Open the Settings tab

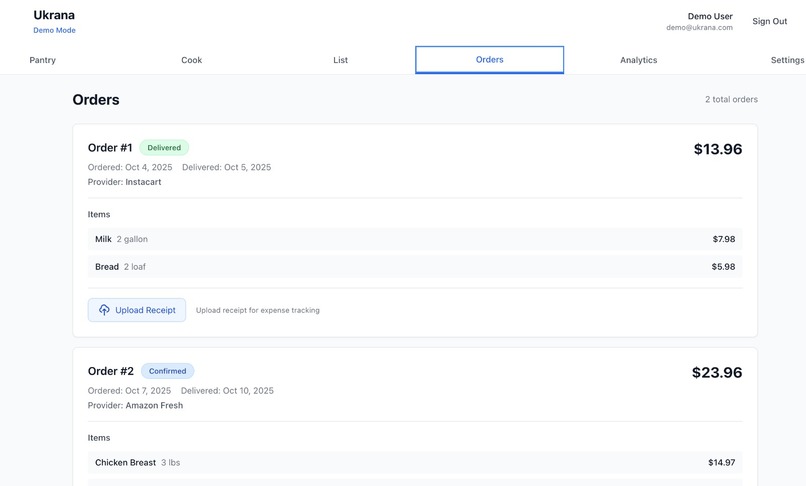(x=787, y=60)
